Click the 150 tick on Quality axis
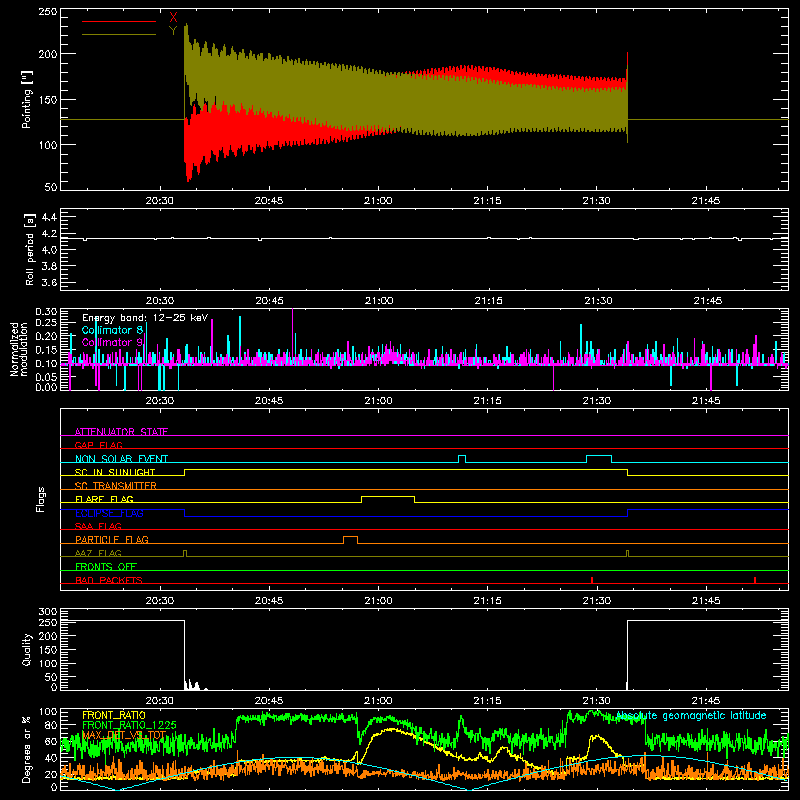The height and width of the screenshot is (800, 800). [48, 650]
